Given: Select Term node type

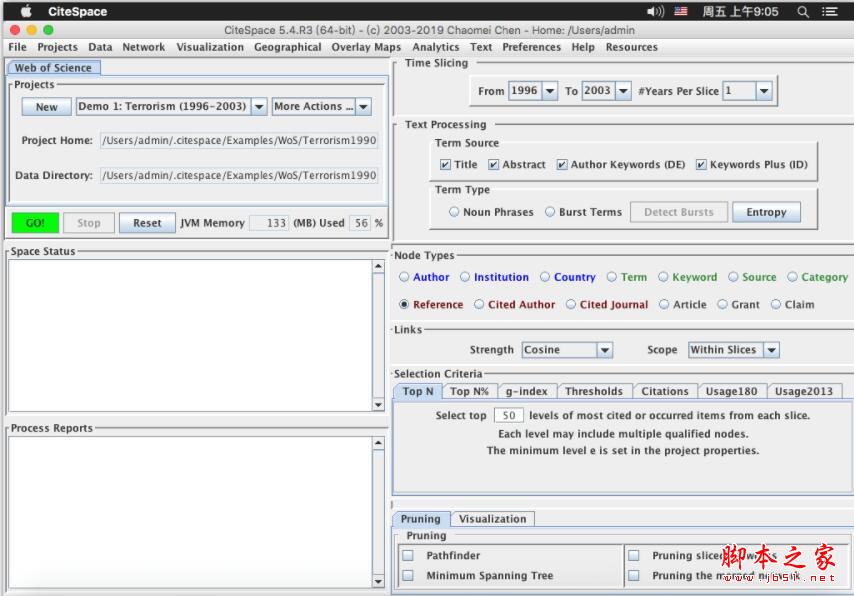Looking at the screenshot, I should 612,277.
